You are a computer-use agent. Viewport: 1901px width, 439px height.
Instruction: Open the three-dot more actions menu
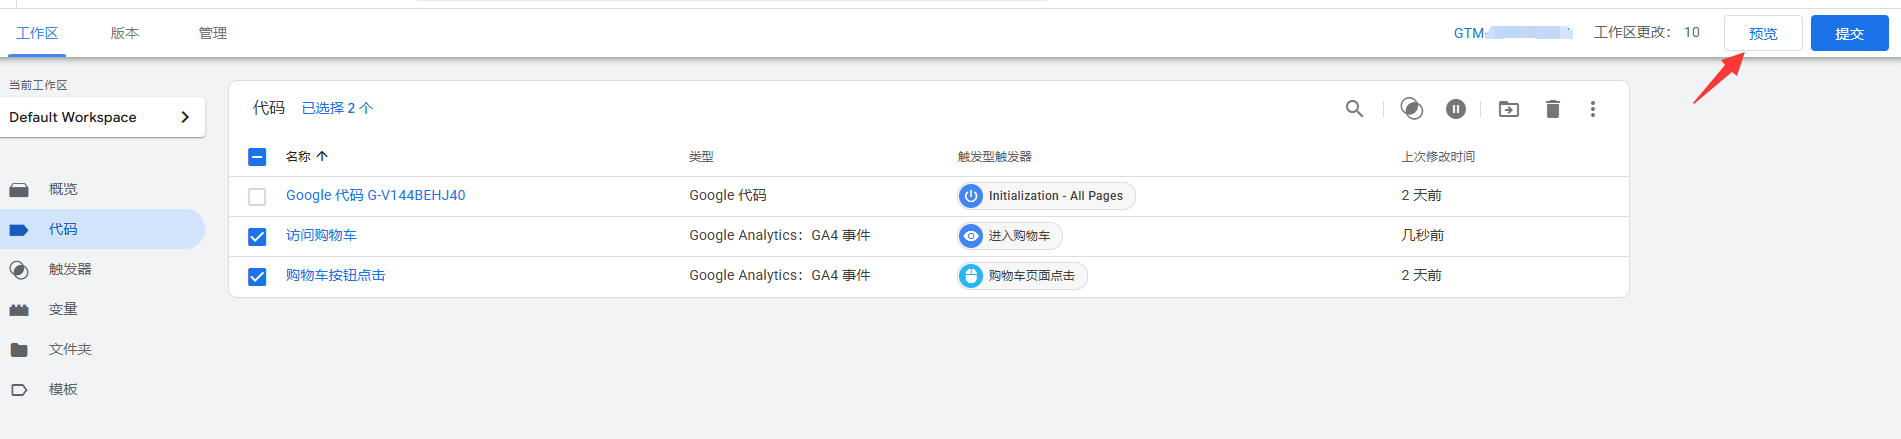click(x=1593, y=109)
